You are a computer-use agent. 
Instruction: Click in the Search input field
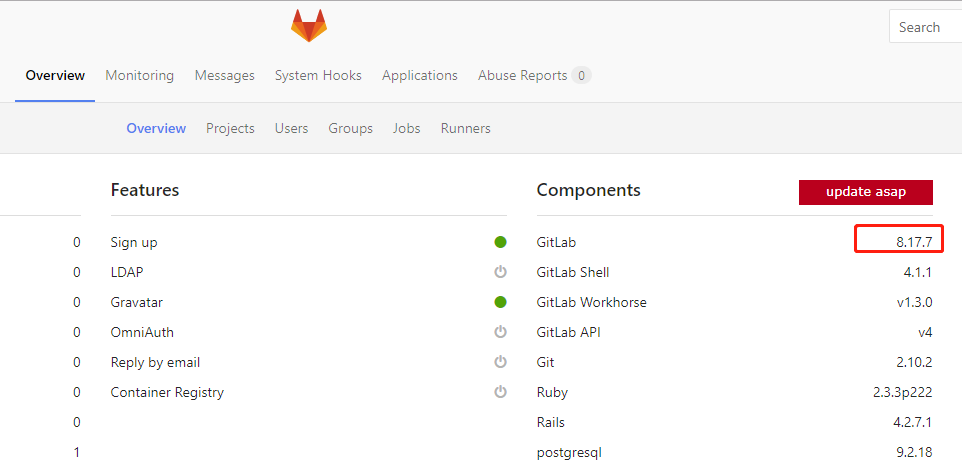tap(926, 27)
